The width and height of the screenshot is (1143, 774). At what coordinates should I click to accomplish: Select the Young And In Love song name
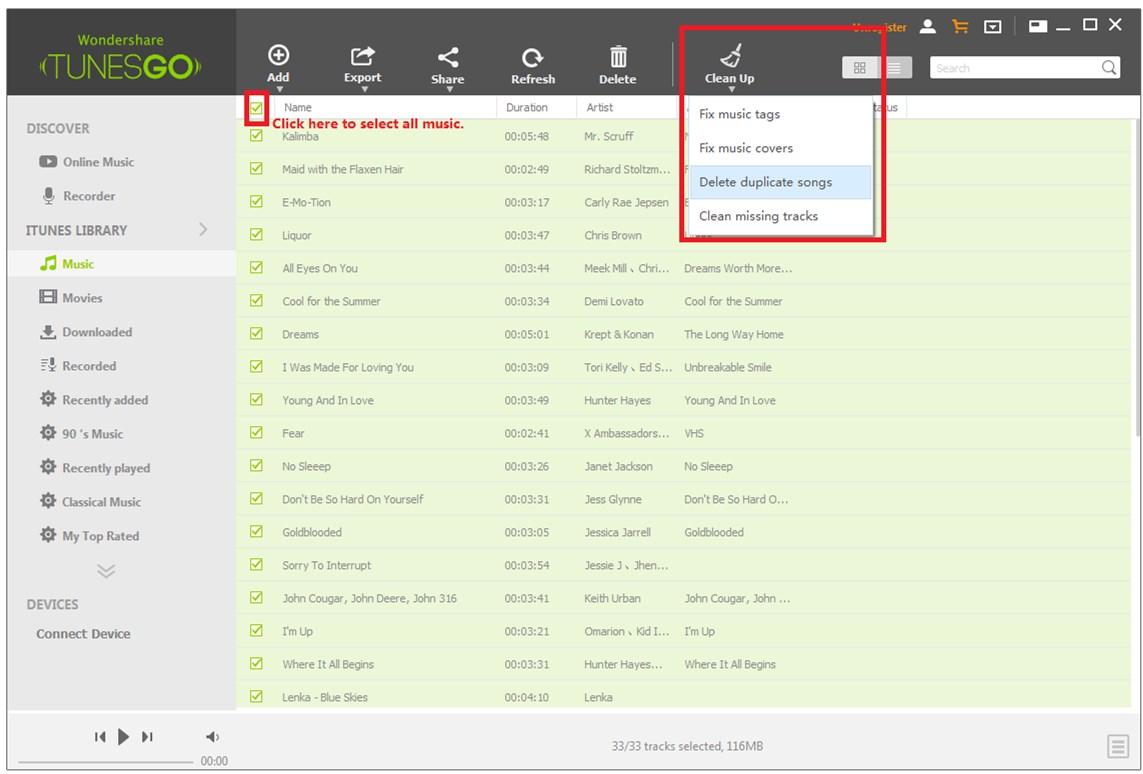[x=328, y=400]
